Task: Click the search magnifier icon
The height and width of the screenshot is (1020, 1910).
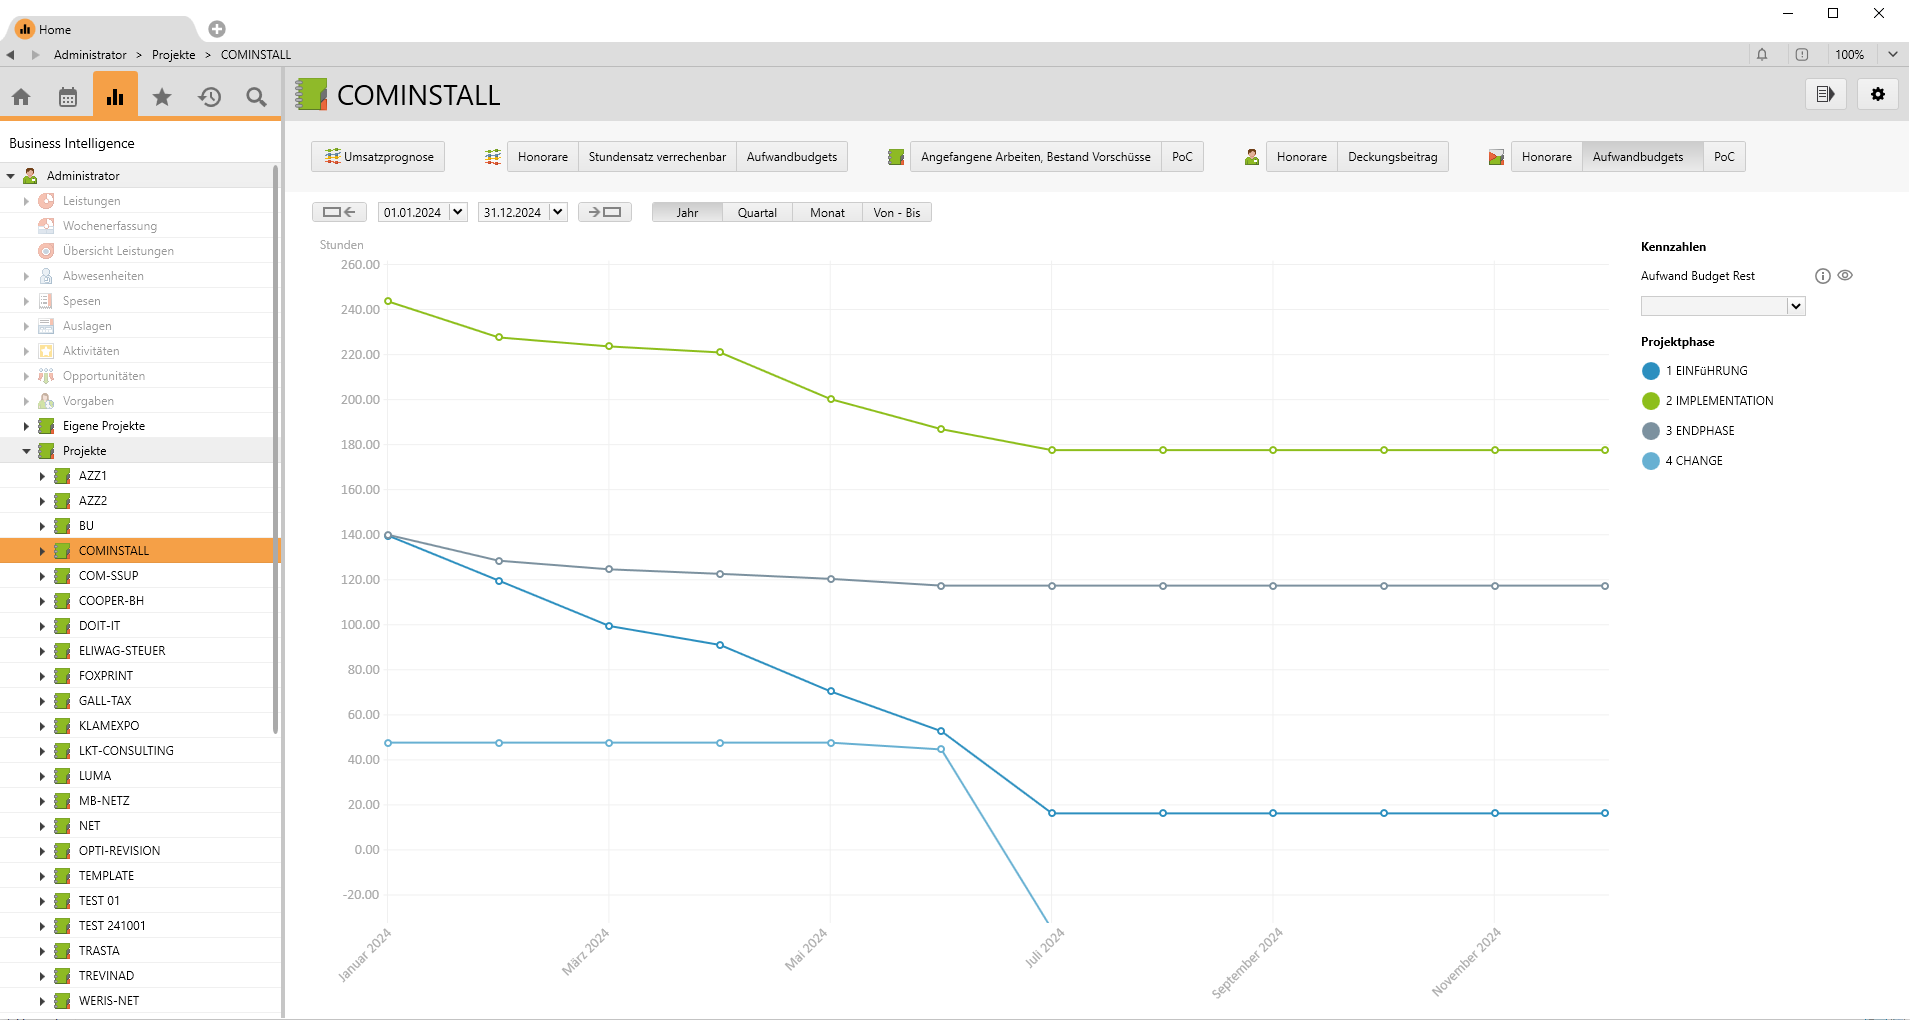Action: [256, 97]
